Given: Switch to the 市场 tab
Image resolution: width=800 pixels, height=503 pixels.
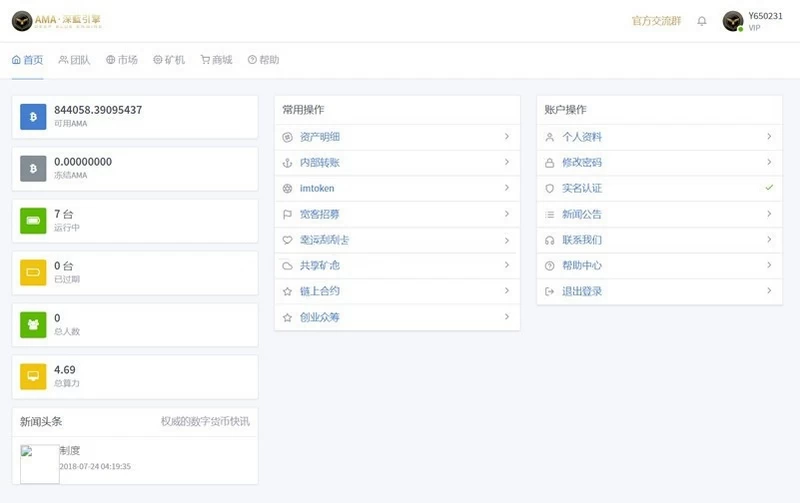Looking at the screenshot, I should [x=122, y=60].
